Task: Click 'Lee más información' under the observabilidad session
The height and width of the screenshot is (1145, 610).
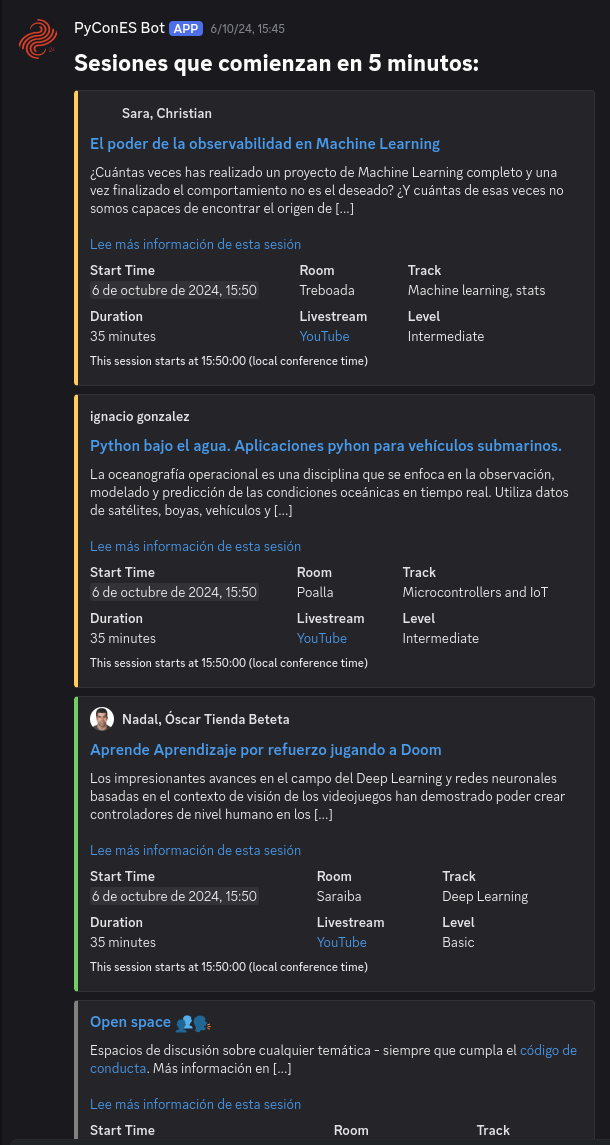Action: (195, 244)
